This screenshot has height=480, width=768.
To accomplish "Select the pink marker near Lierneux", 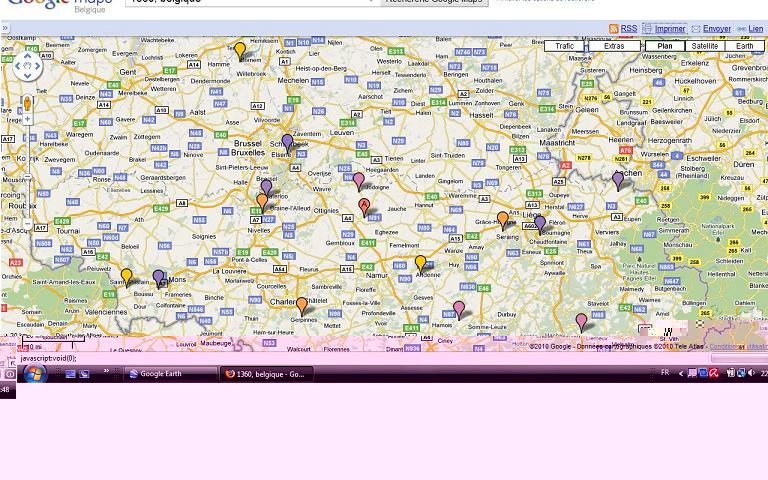I will click(x=581, y=322).
